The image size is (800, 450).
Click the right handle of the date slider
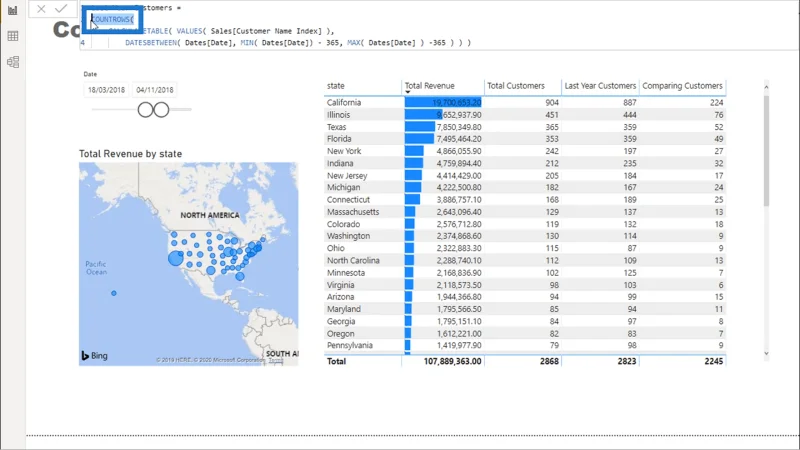[161, 110]
